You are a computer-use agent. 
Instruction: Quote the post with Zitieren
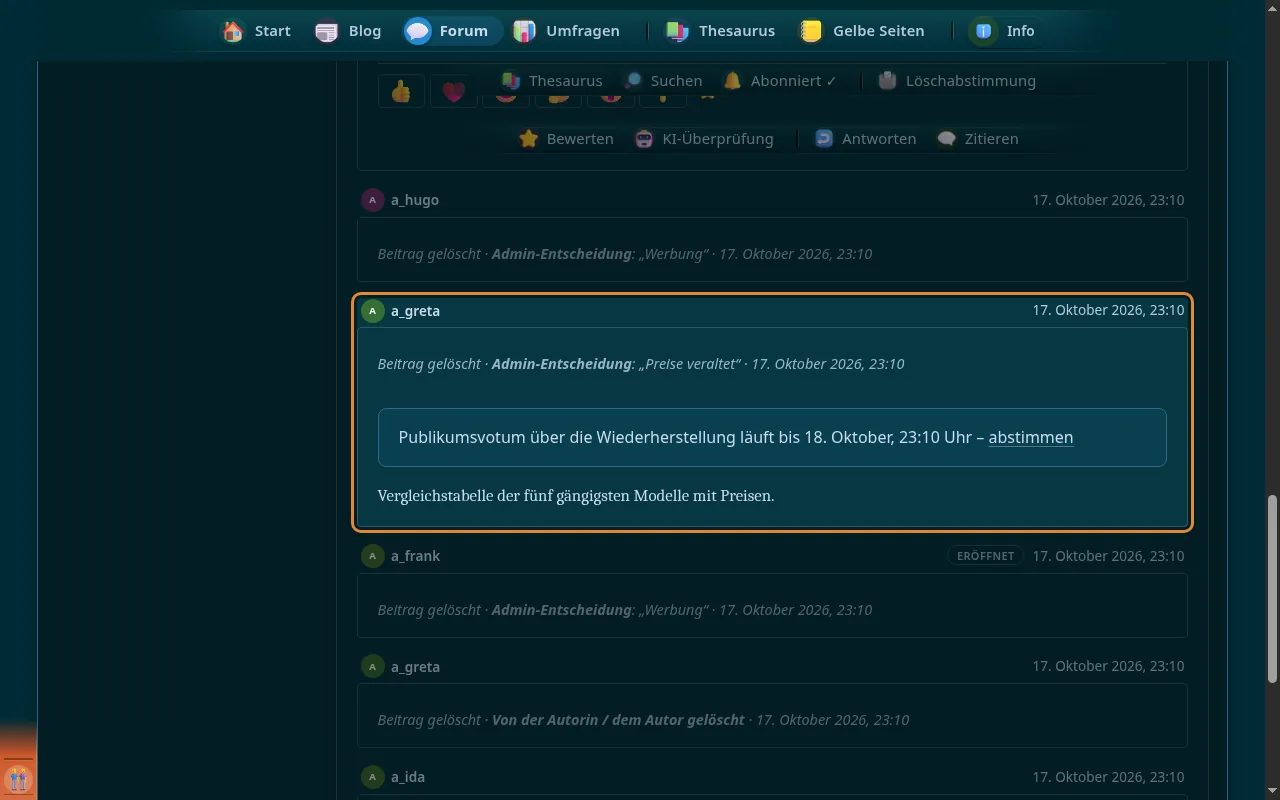point(978,139)
